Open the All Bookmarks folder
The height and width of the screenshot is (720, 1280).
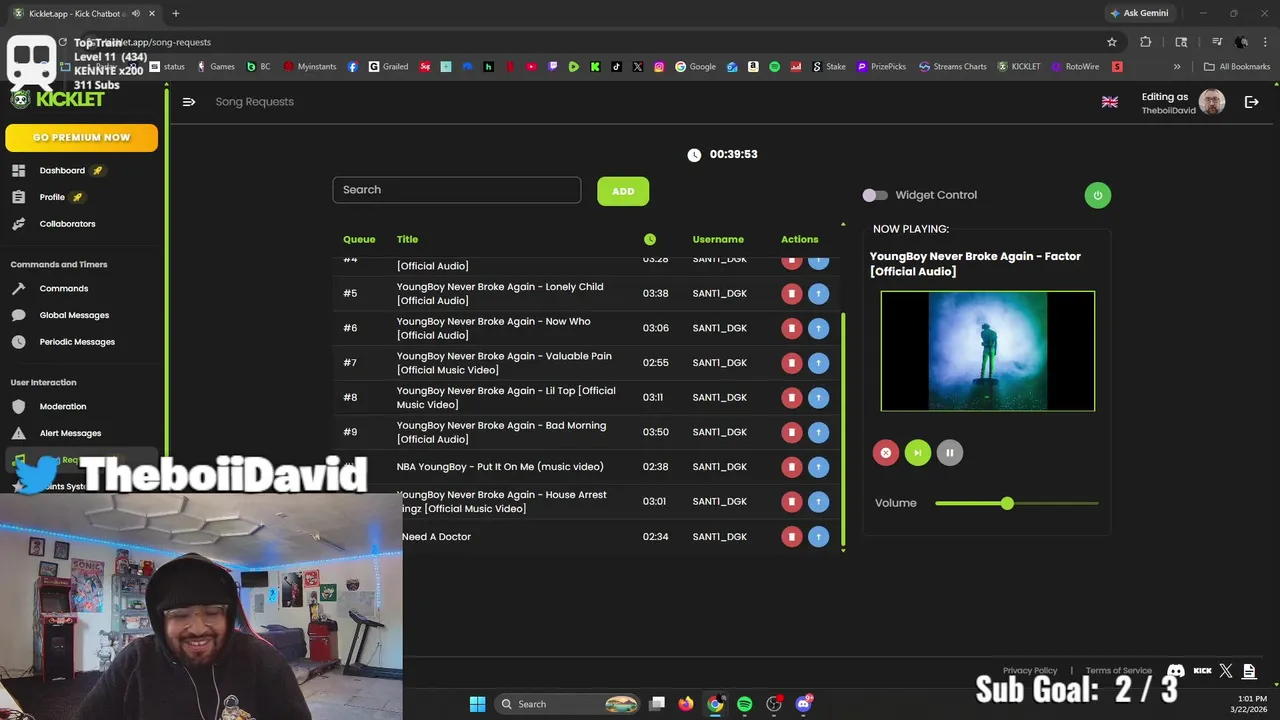1237,67
